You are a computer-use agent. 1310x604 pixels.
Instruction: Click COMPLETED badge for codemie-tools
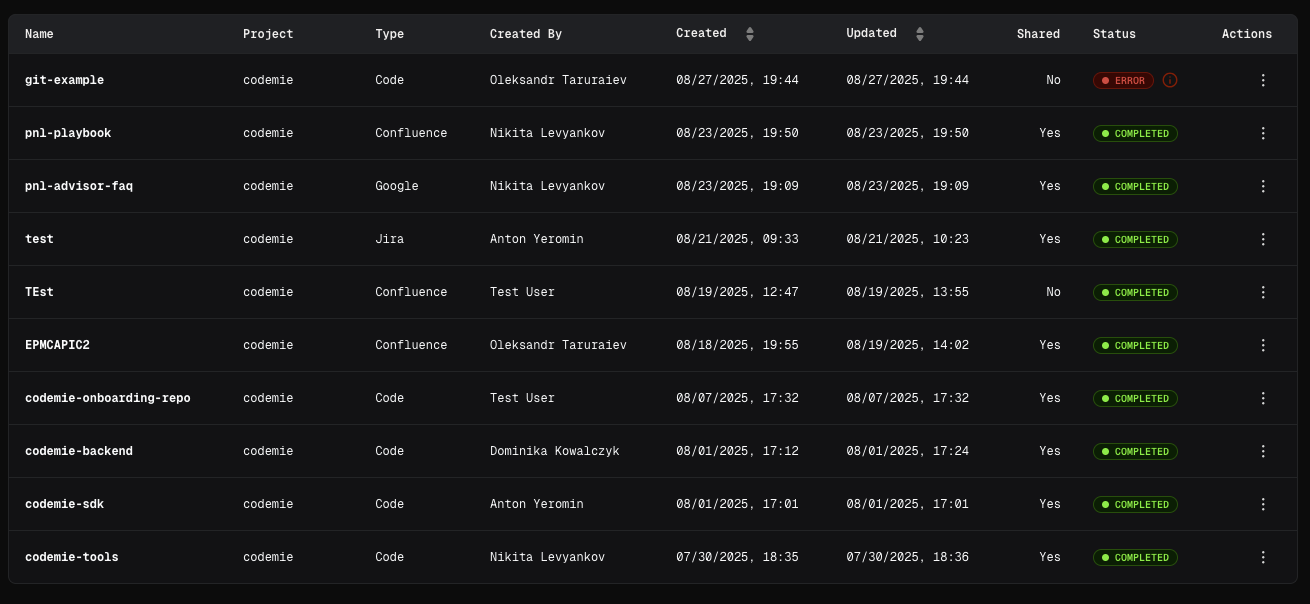pyautogui.click(x=1135, y=557)
